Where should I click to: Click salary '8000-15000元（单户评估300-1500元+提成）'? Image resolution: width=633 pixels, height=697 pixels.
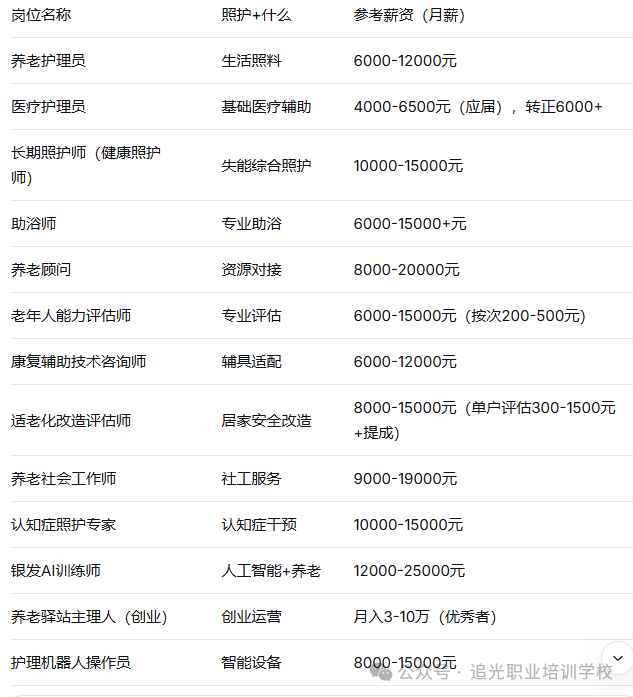485,420
